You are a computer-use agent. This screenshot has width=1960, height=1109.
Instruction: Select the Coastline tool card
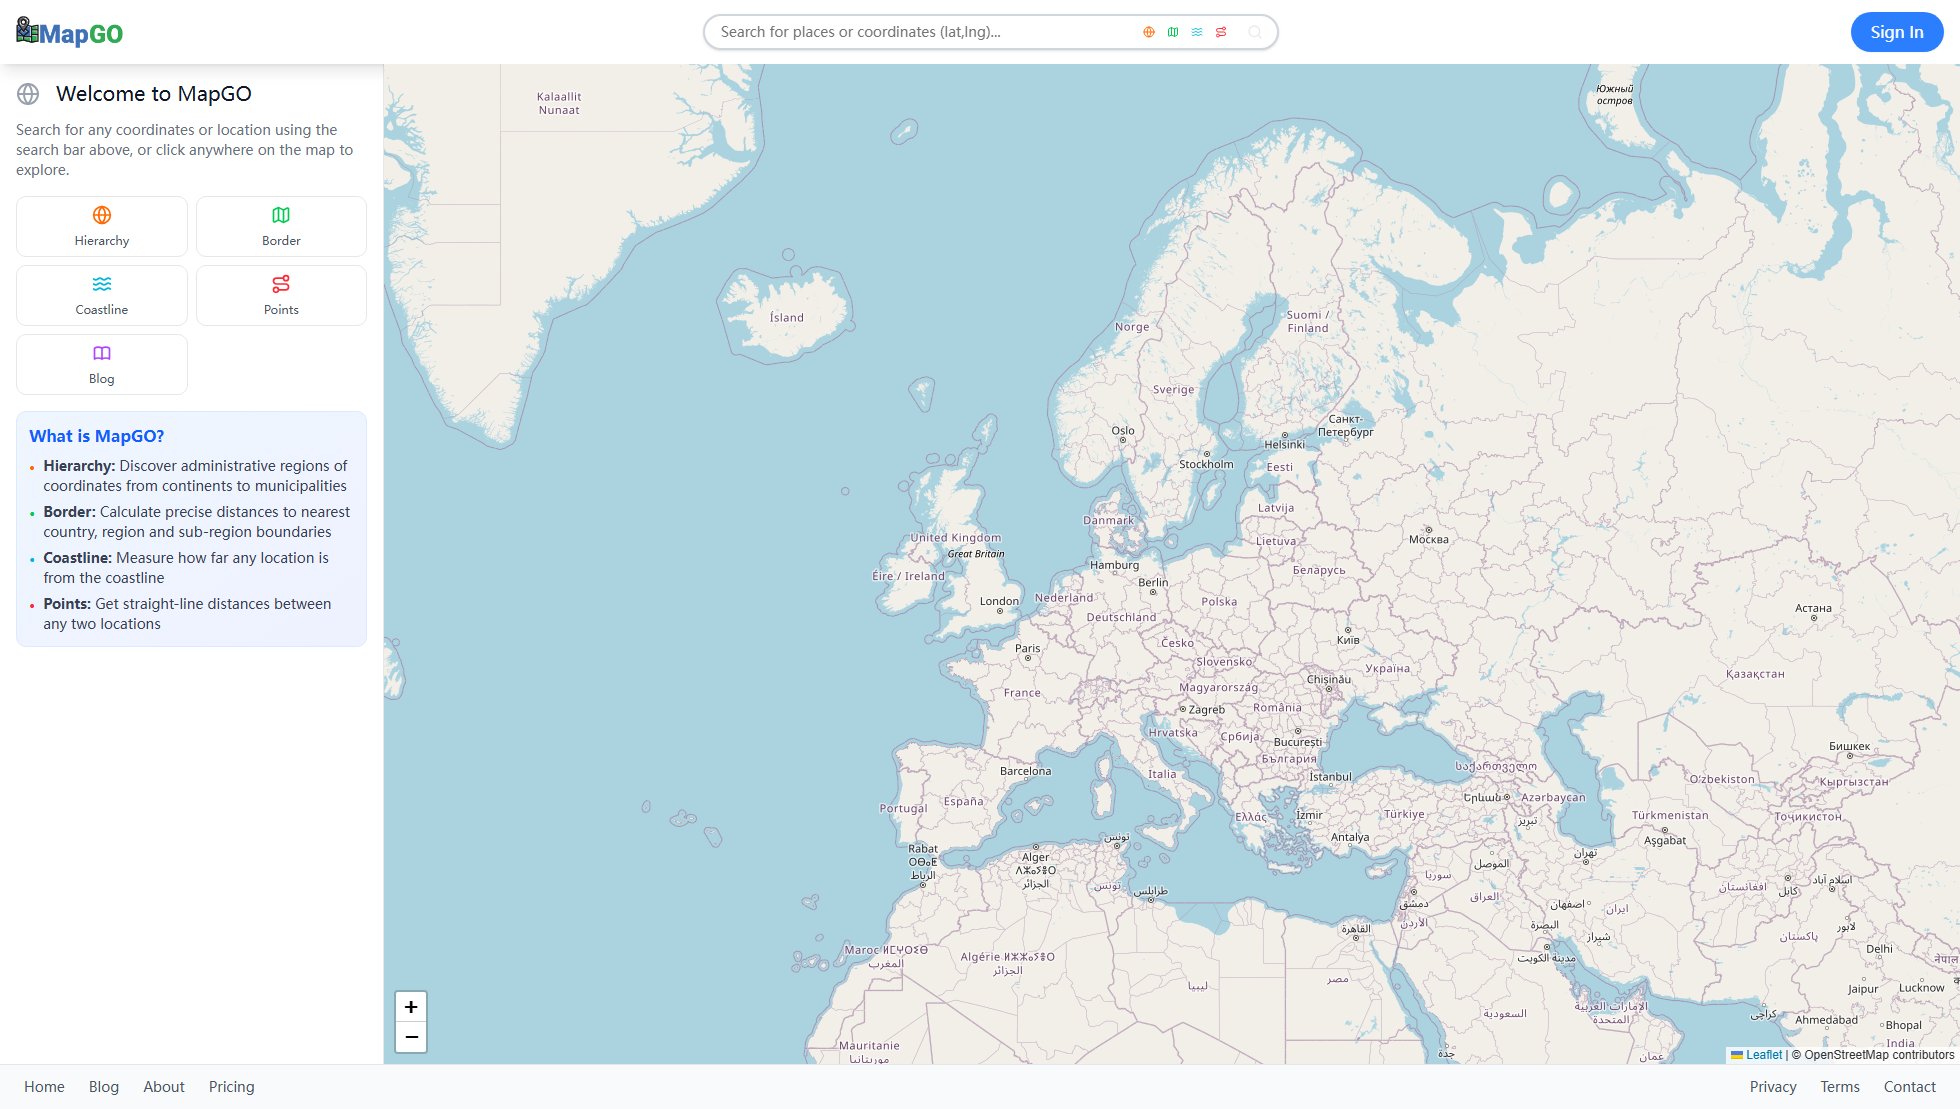click(x=102, y=295)
